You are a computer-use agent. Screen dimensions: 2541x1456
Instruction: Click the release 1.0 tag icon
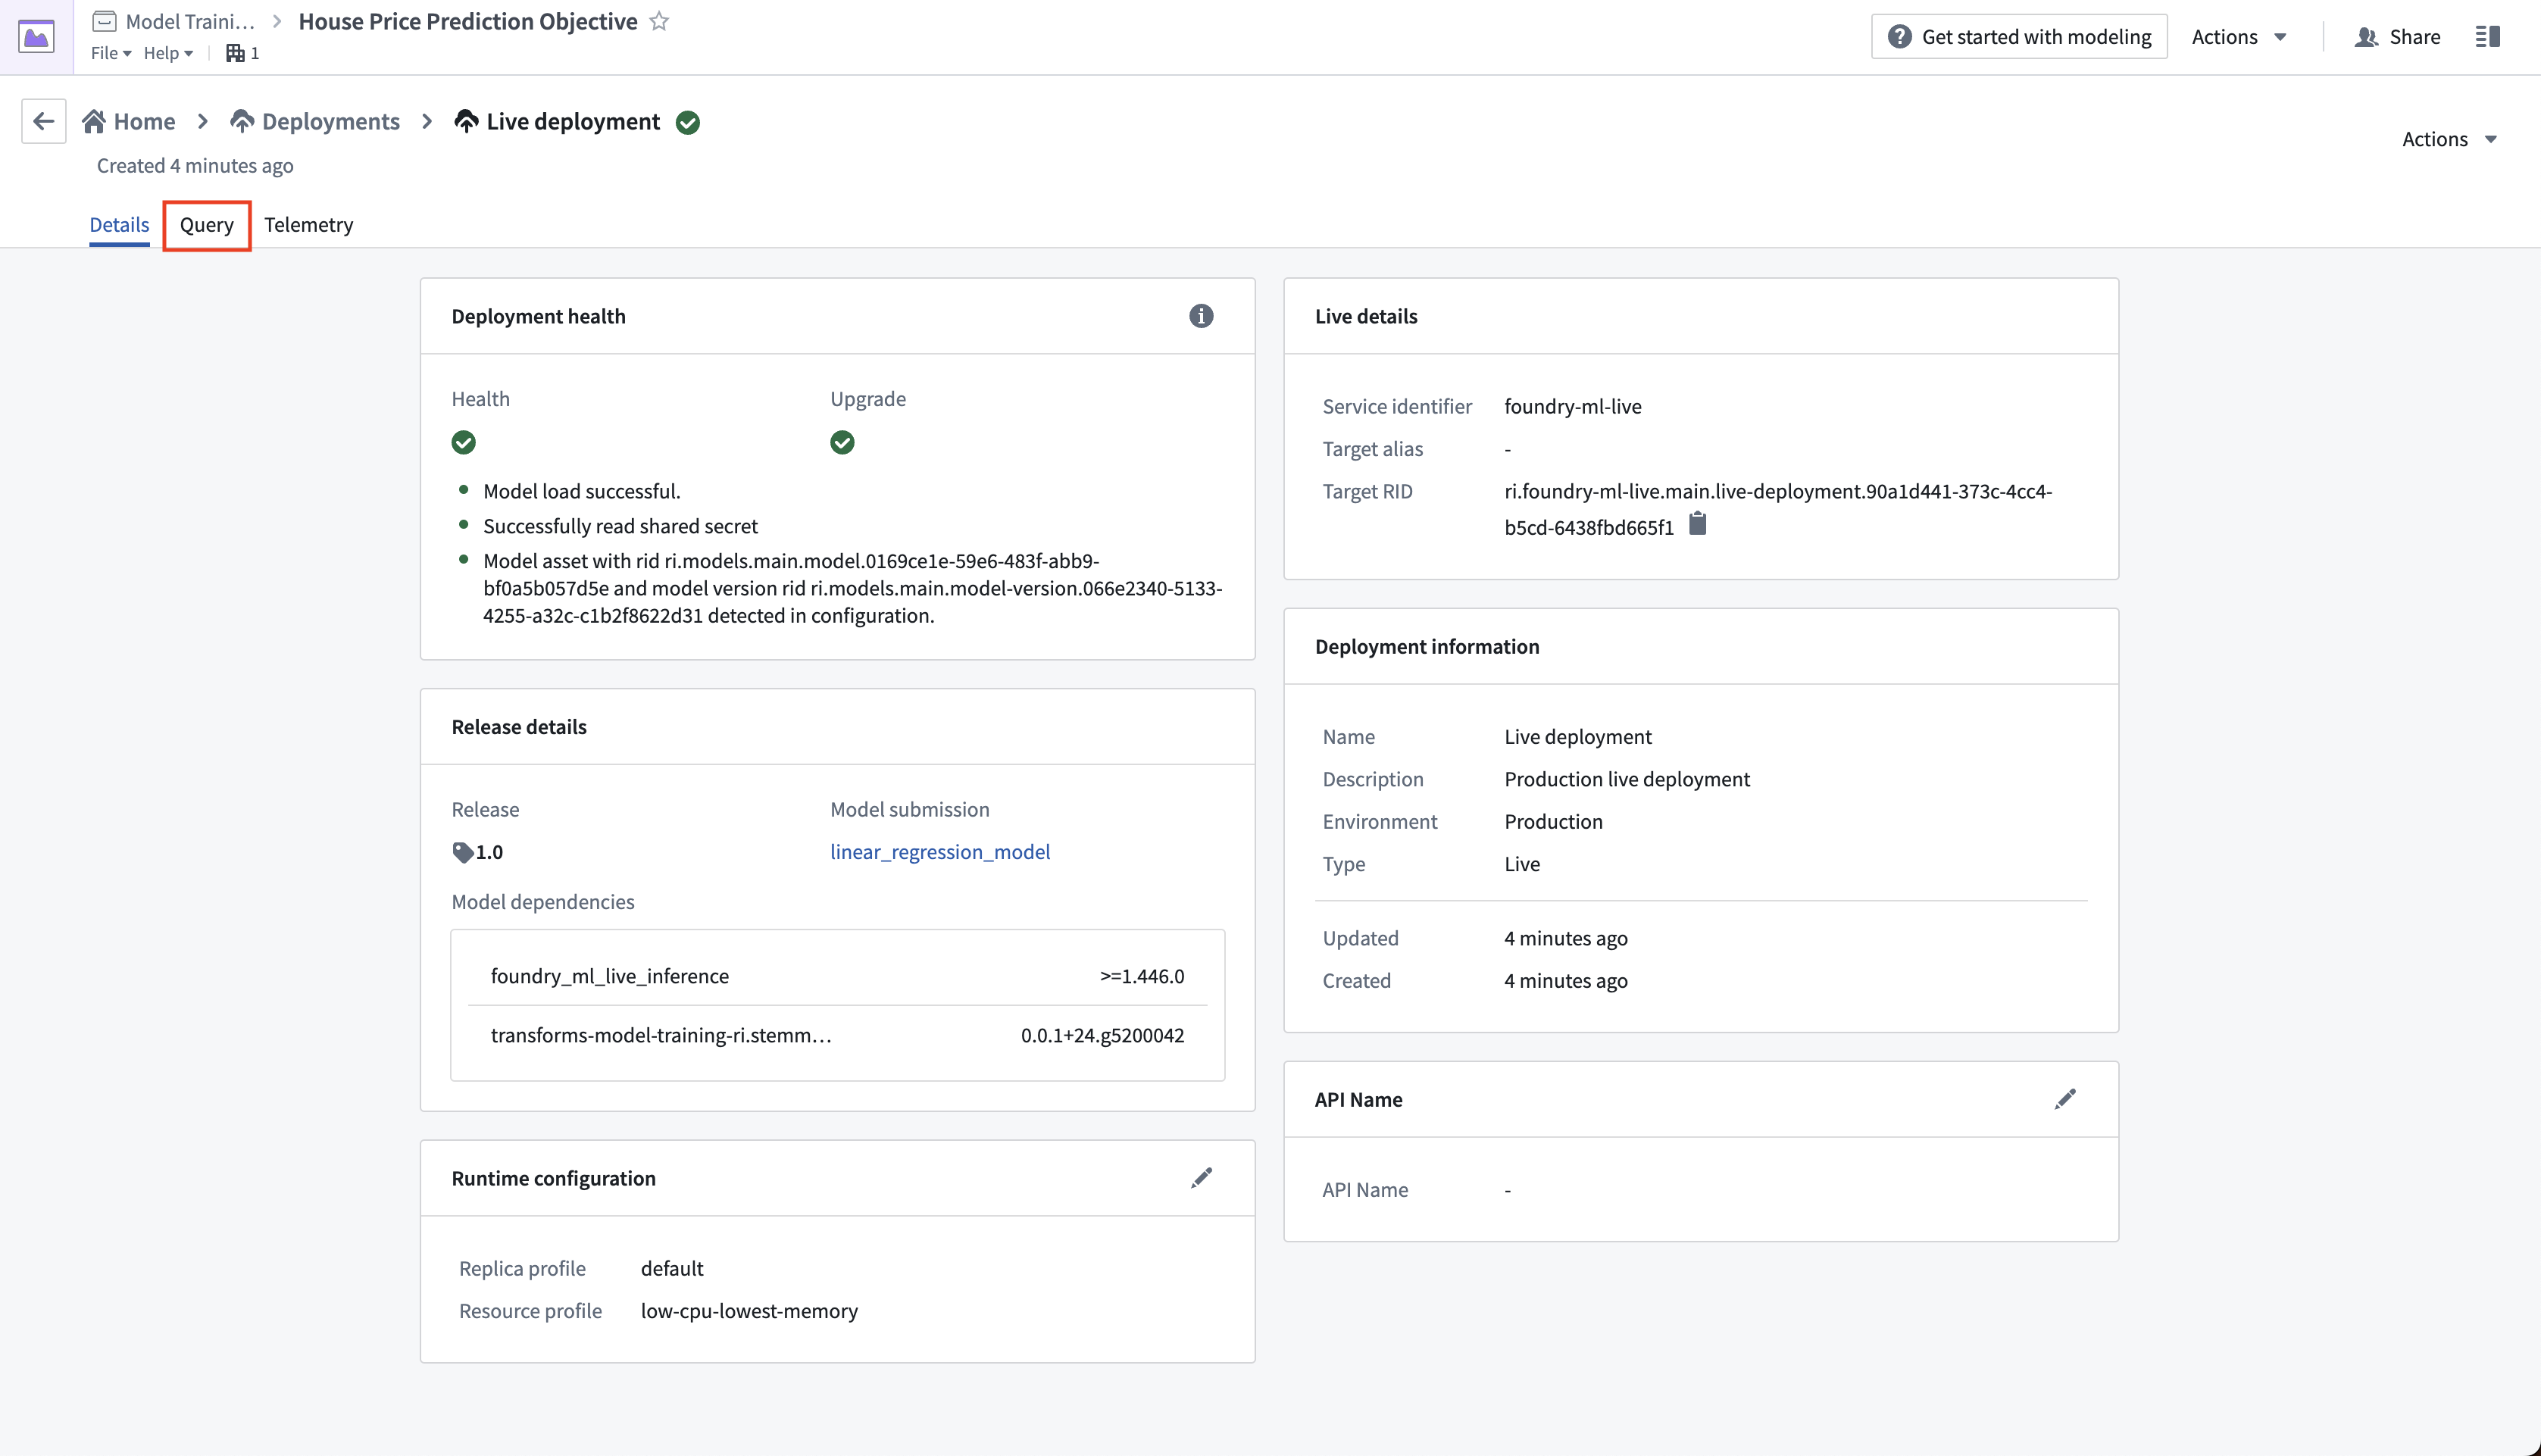pos(462,852)
